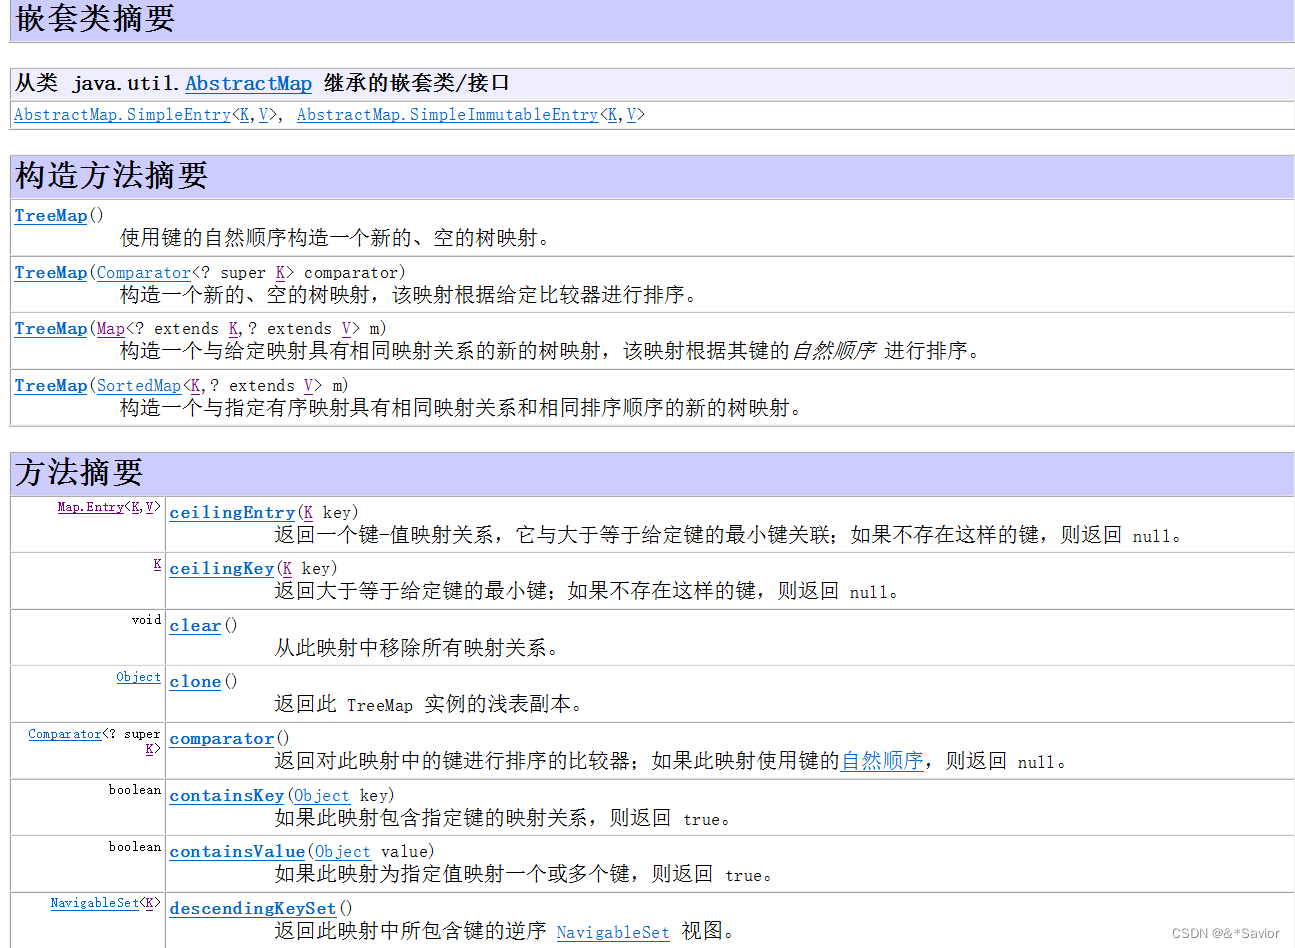Open the comparator() method link
This screenshot has width=1295, height=948.
pos(221,738)
